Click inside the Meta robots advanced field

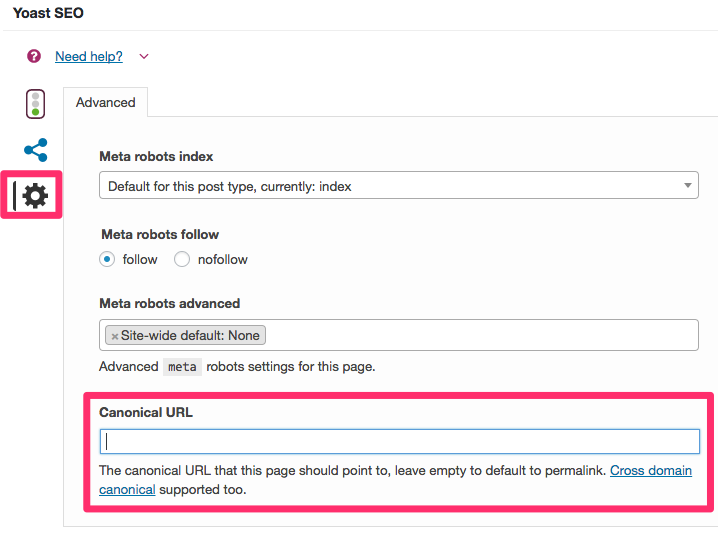click(x=398, y=335)
